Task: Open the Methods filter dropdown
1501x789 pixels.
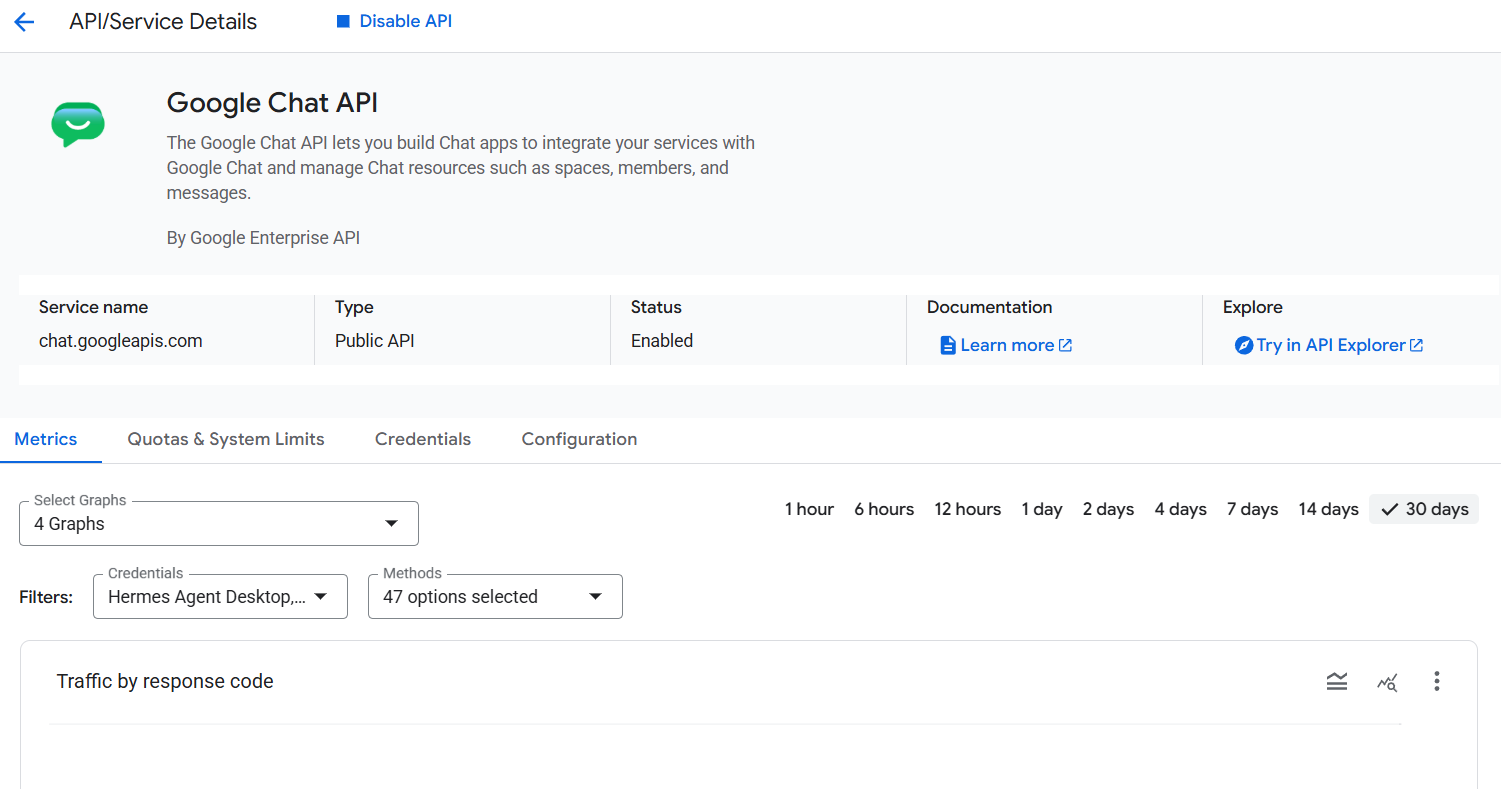Action: [495, 596]
